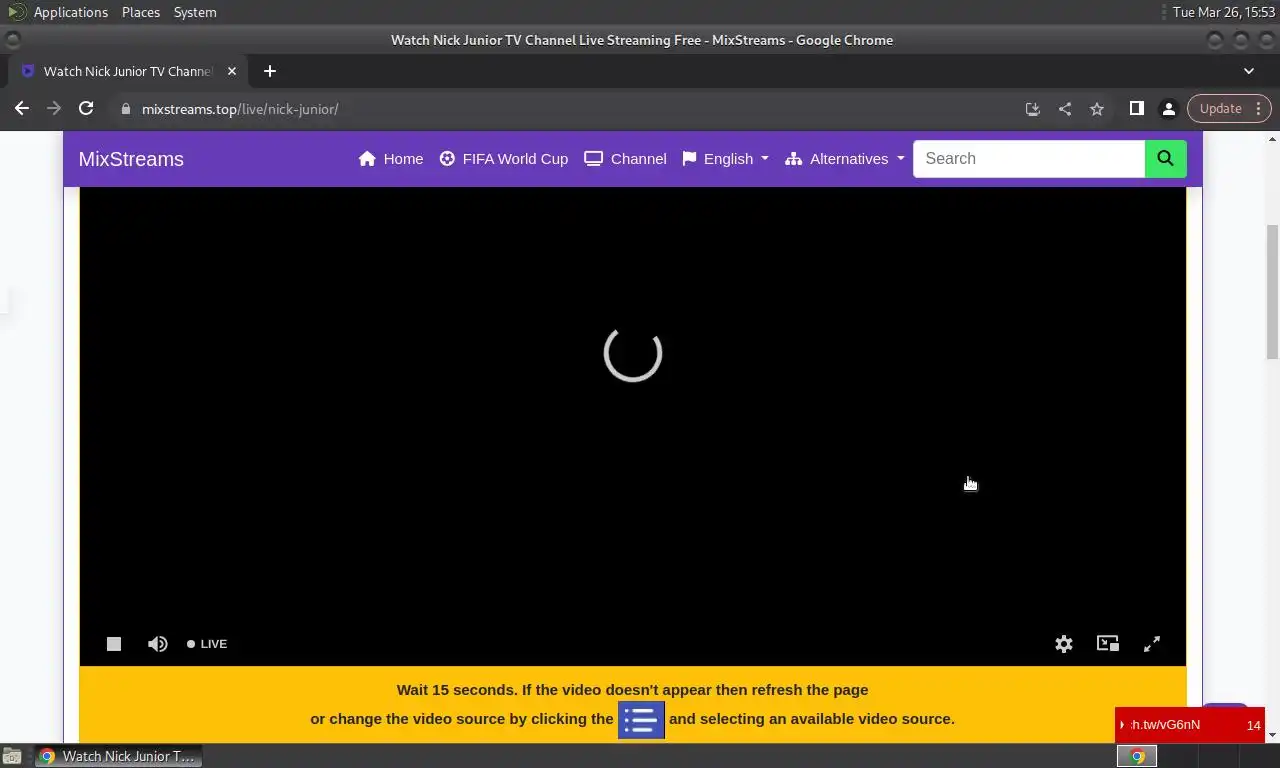Open the System menu
Image resolution: width=1280 pixels, height=768 pixels.
[x=195, y=12]
